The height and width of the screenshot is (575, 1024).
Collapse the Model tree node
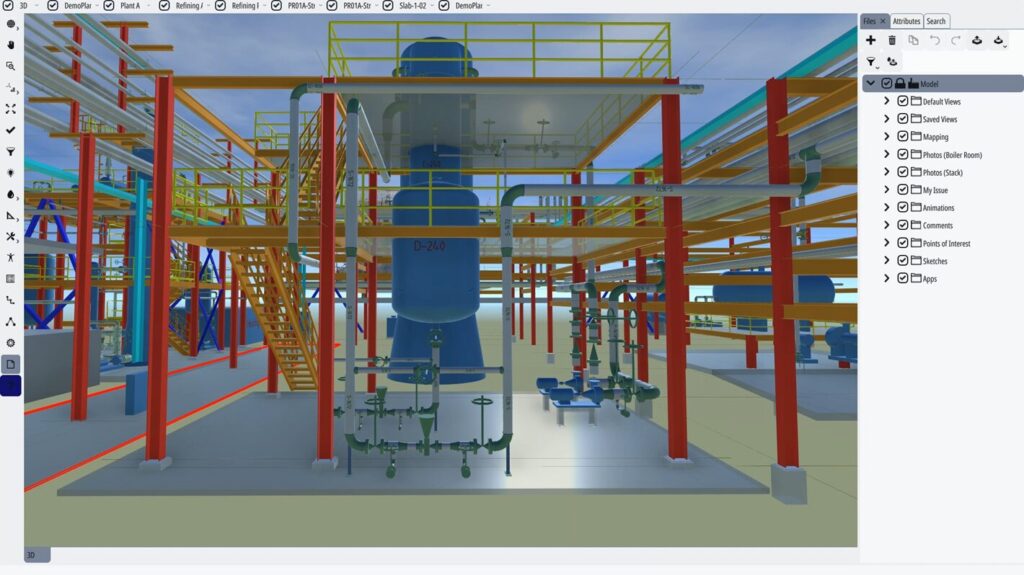point(871,84)
